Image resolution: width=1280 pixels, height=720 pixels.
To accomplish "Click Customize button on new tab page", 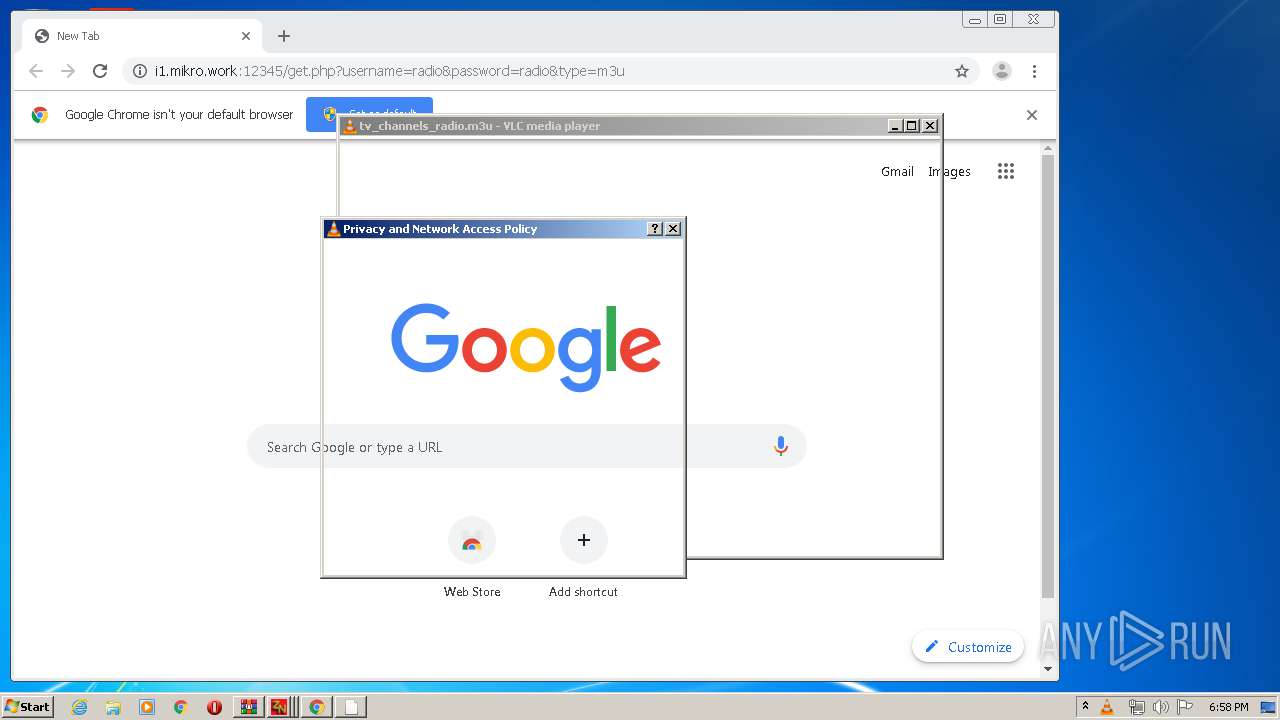I will tap(968, 647).
